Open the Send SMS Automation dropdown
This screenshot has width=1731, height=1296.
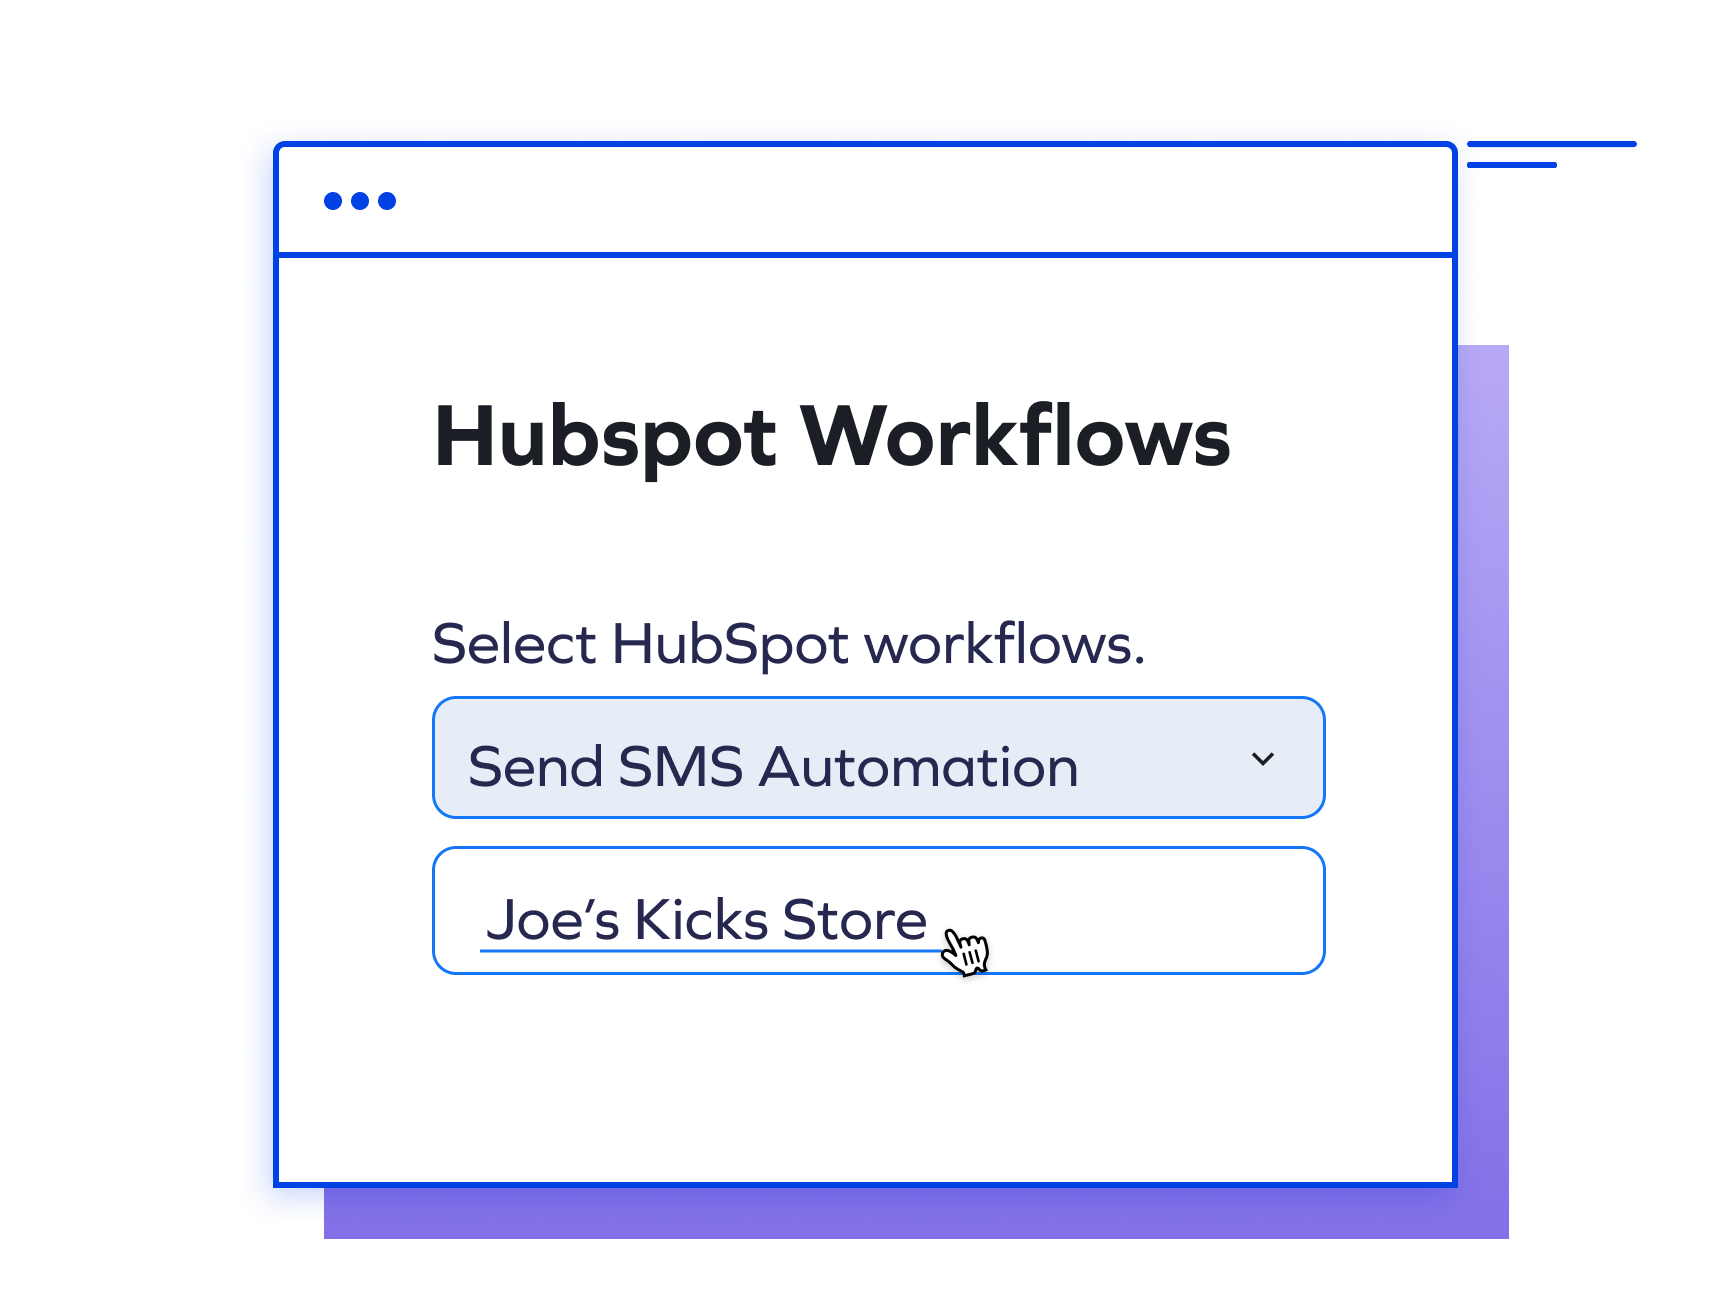point(878,758)
